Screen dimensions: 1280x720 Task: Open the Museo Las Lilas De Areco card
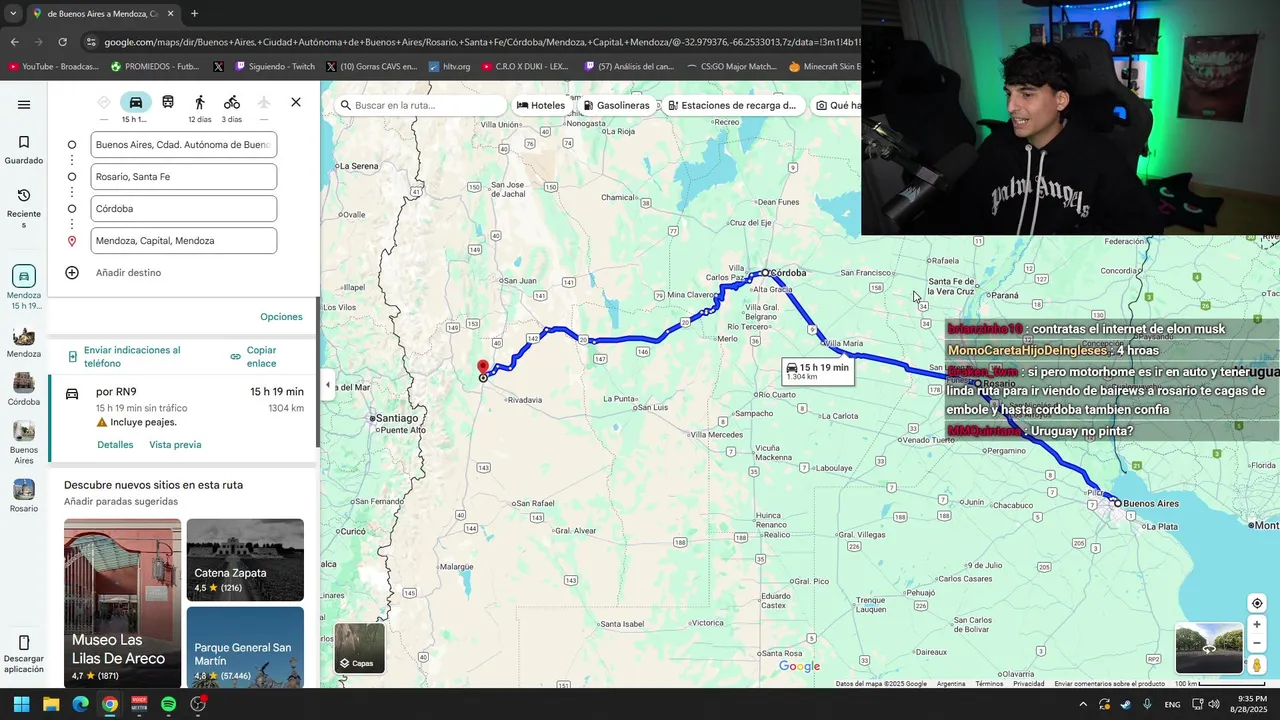123,602
